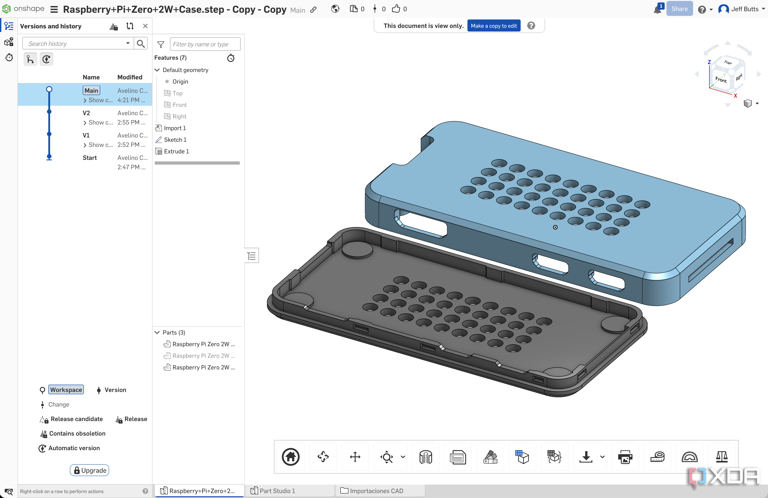Select the Sketch 1 feature
The height and width of the screenshot is (498, 768).
click(x=175, y=140)
